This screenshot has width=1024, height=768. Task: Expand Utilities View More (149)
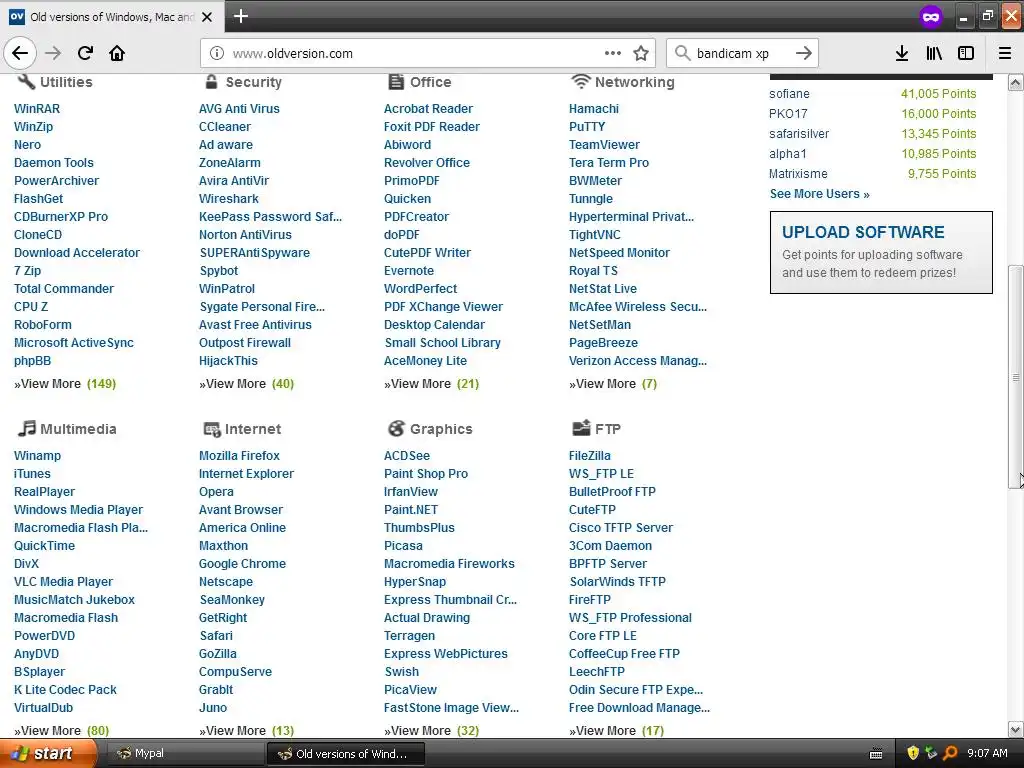(65, 383)
